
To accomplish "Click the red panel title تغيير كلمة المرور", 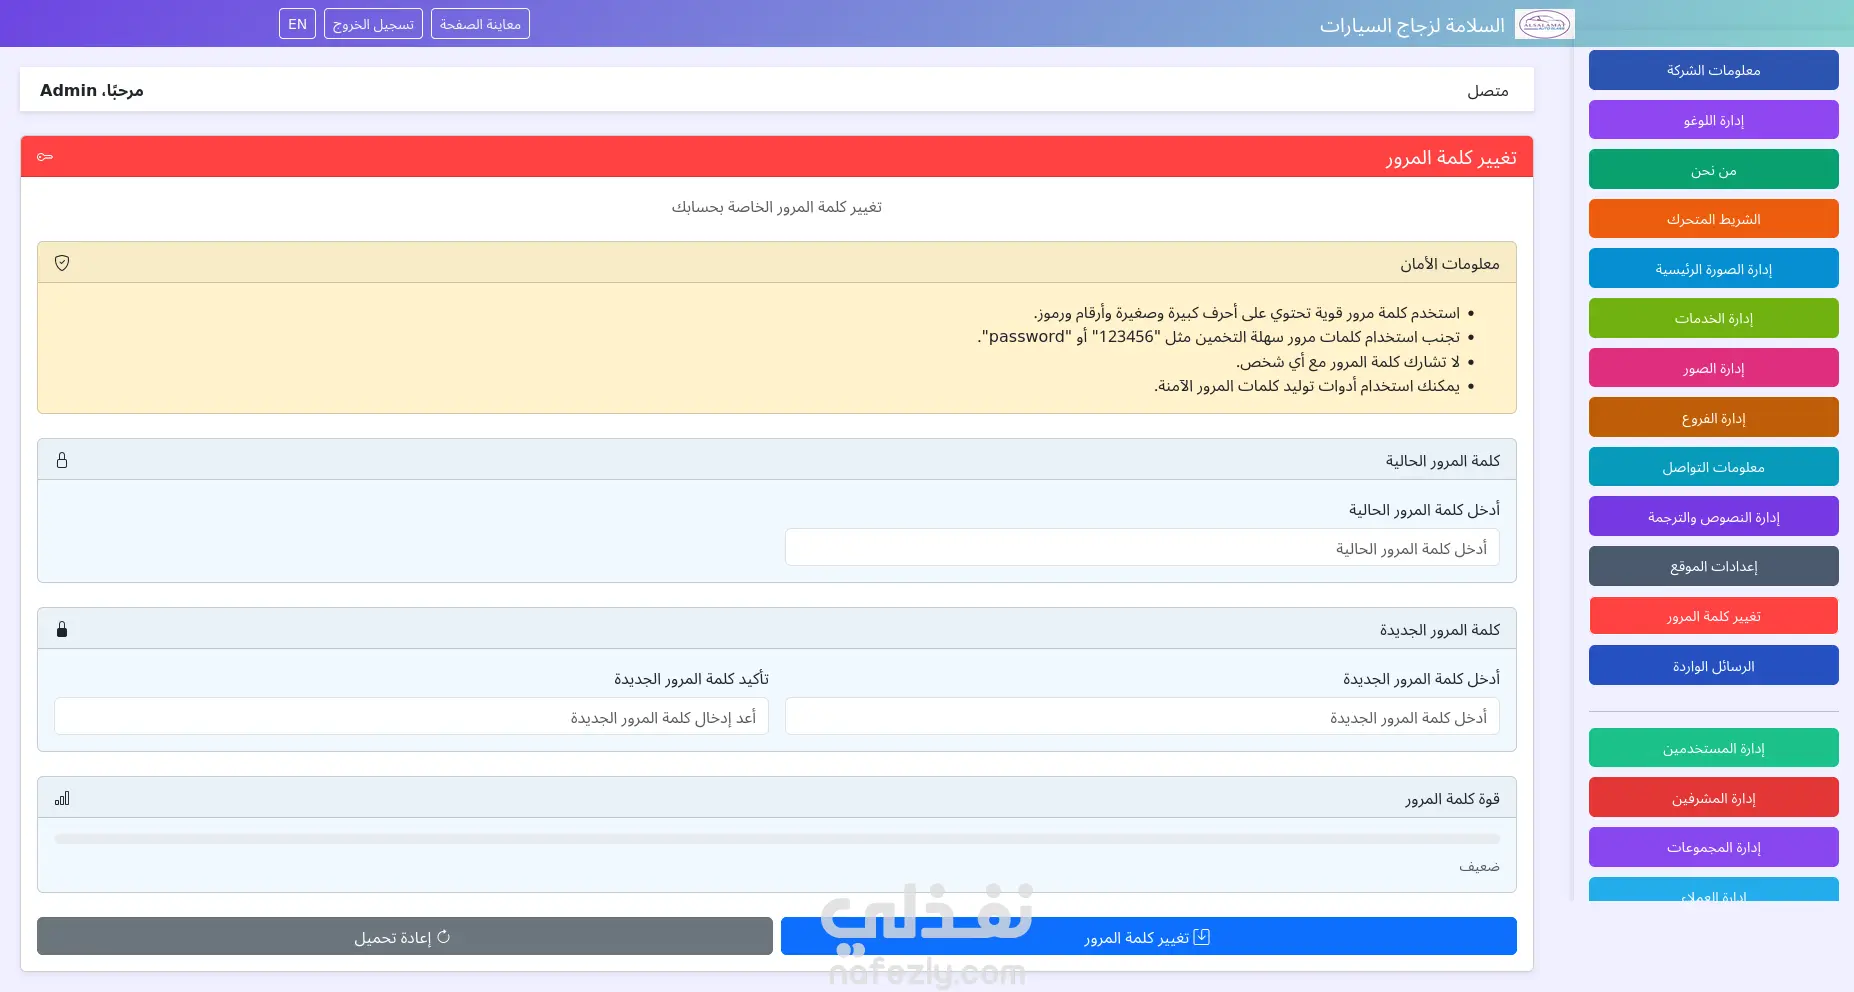I will click(1451, 157).
